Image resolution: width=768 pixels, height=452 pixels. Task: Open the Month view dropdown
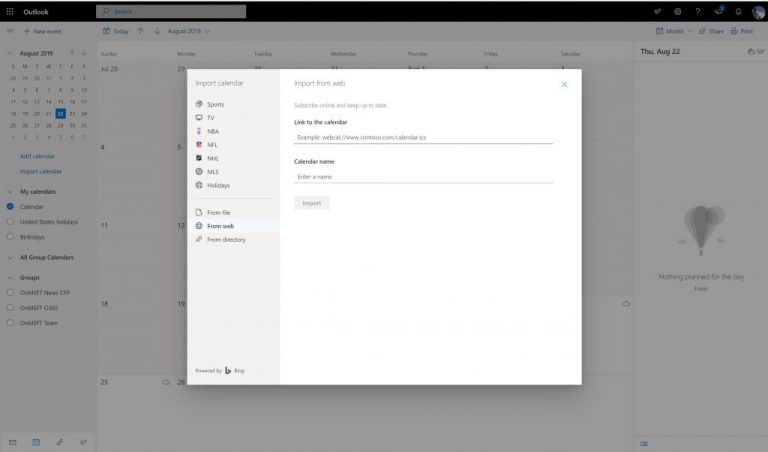(x=674, y=31)
